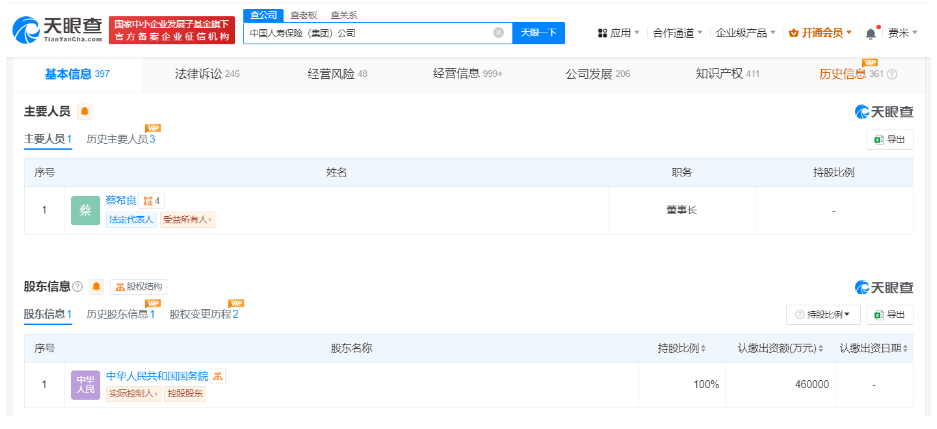
Task: Open the 蔡希良 person link
Action: tap(121, 201)
